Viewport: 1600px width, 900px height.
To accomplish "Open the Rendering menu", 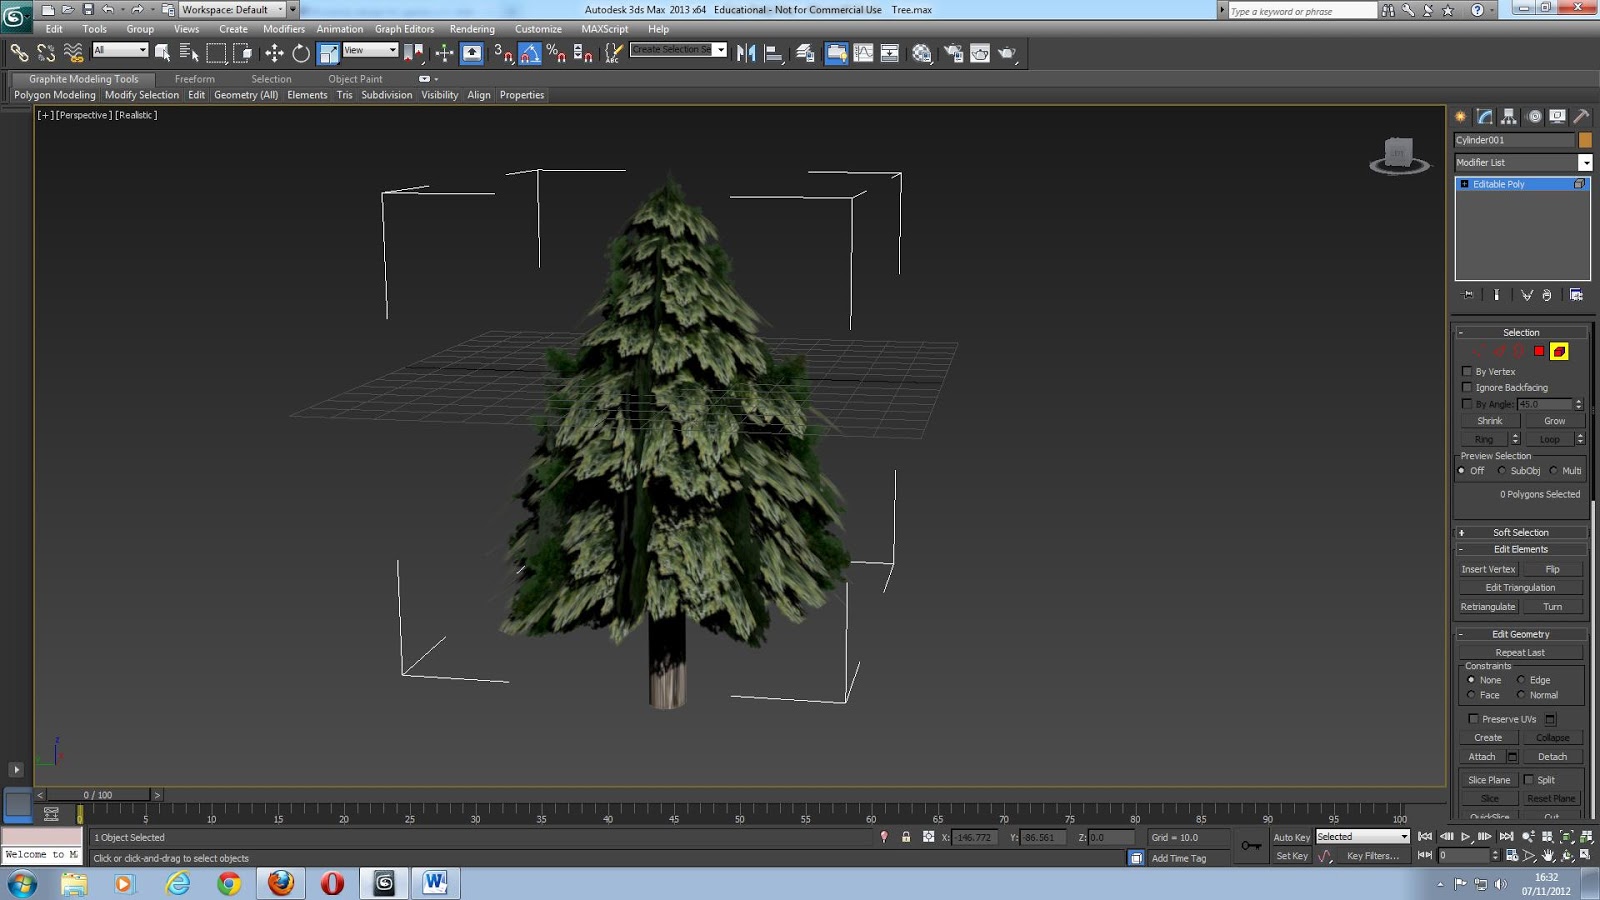I will tap(471, 29).
